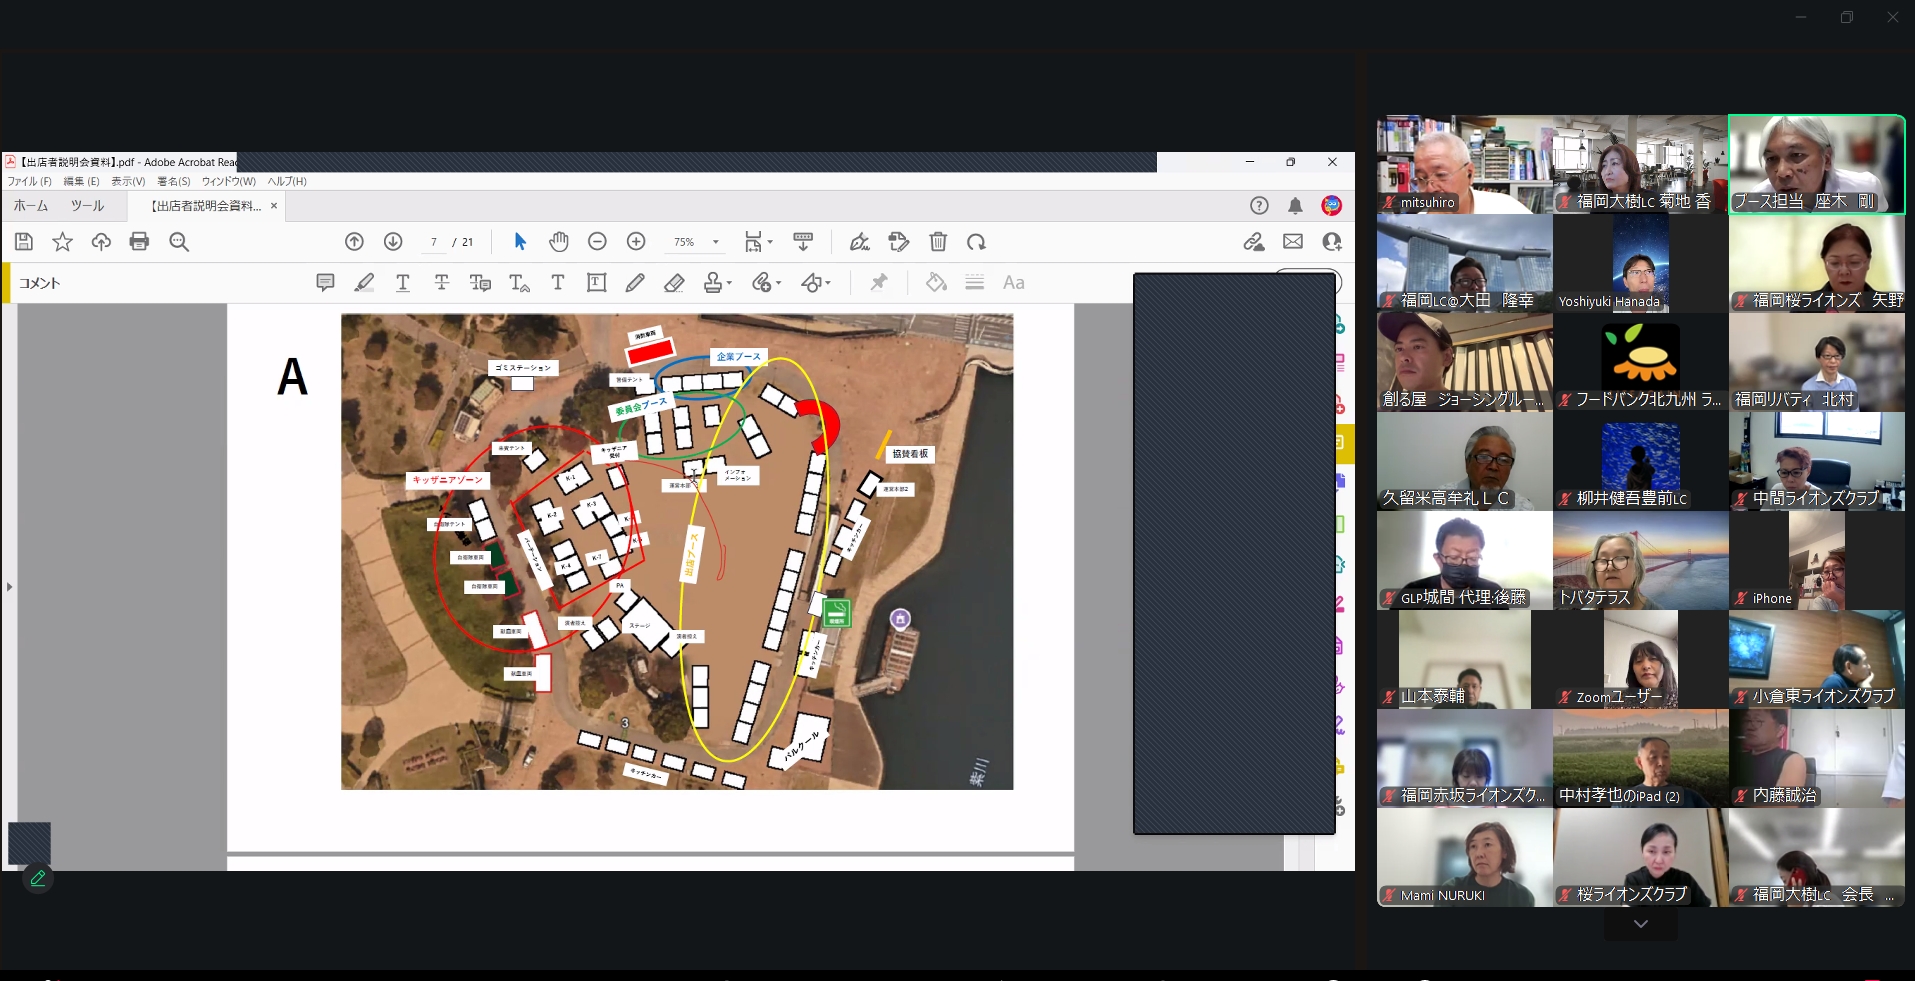Toggle the keep tool selected pin
This screenshot has width=1915, height=981.
pos(878,283)
